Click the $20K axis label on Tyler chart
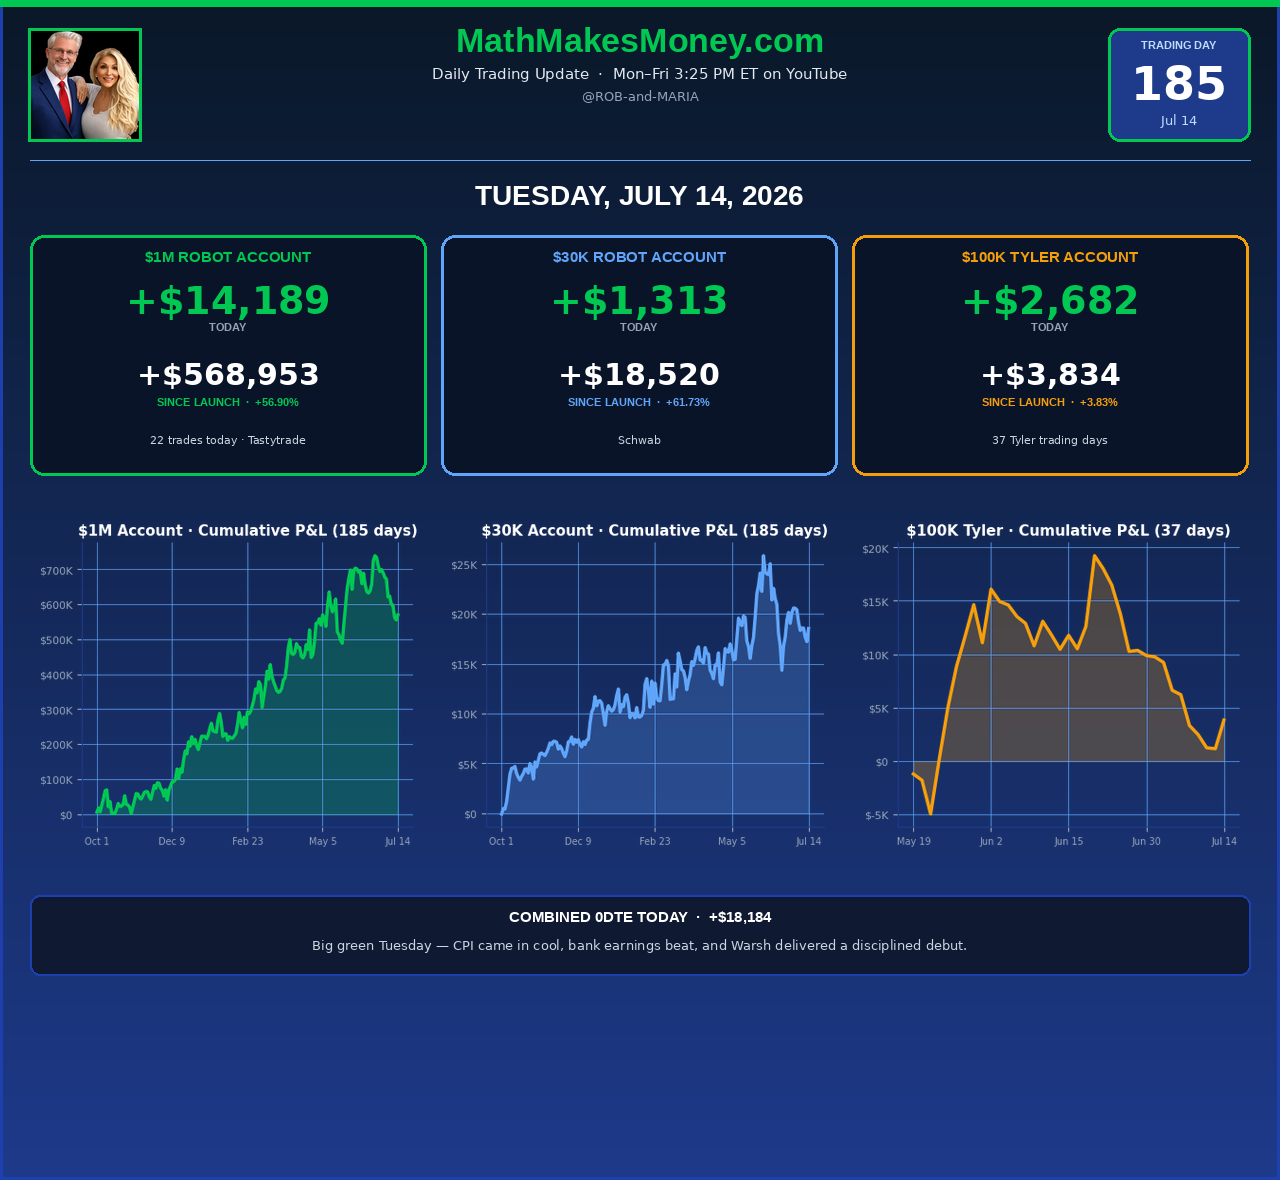1280x1180 pixels. coord(875,549)
